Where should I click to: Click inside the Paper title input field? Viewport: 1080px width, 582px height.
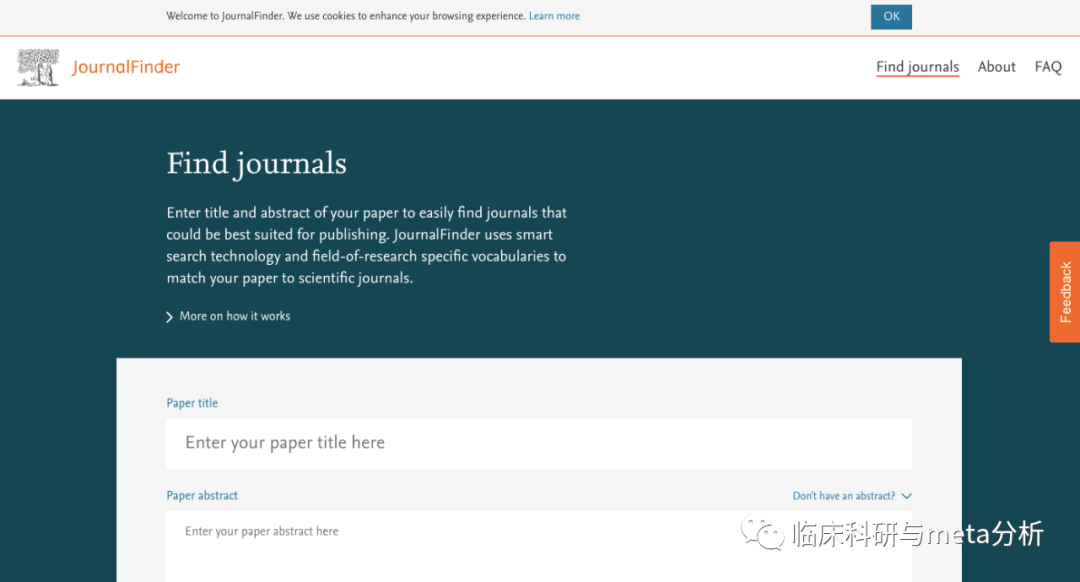click(538, 443)
